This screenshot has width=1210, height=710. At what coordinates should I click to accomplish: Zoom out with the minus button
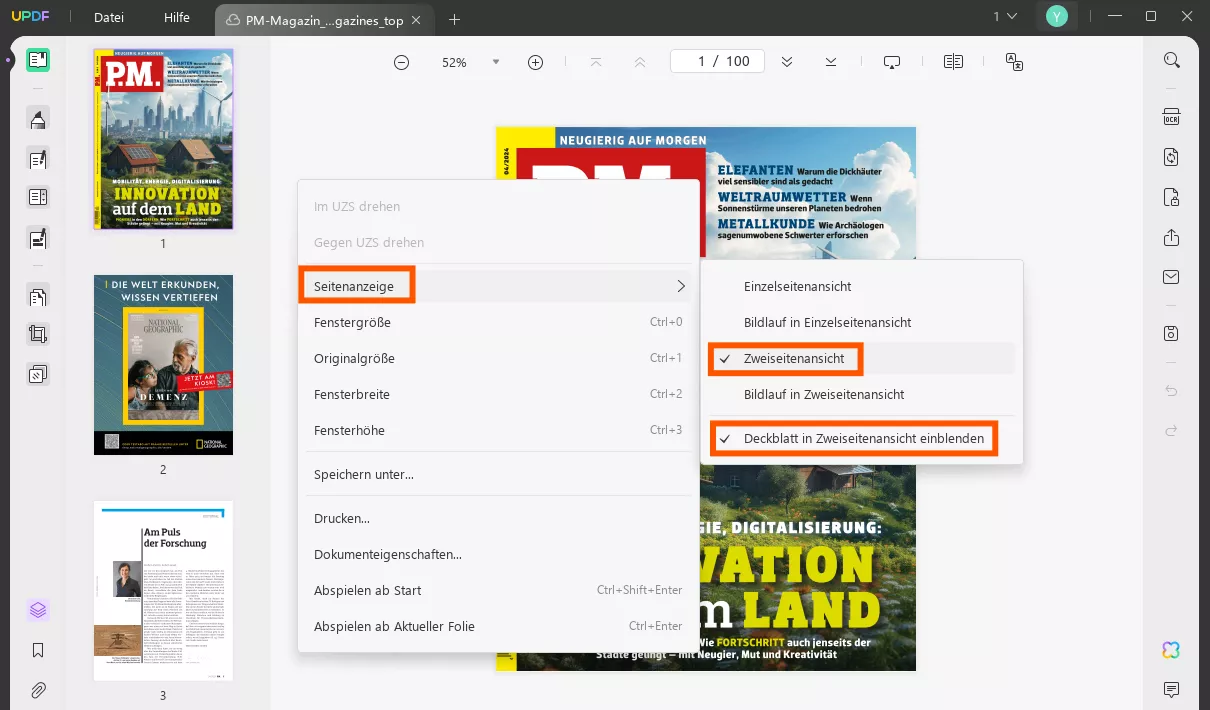[401, 62]
